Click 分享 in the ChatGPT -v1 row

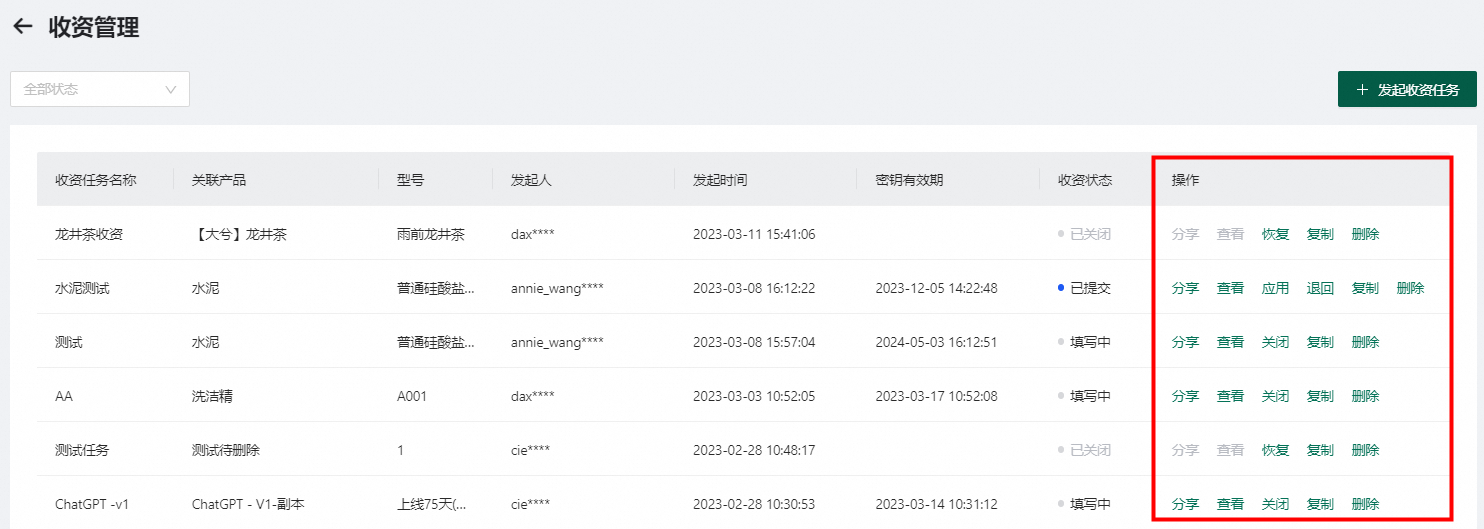coord(1185,504)
